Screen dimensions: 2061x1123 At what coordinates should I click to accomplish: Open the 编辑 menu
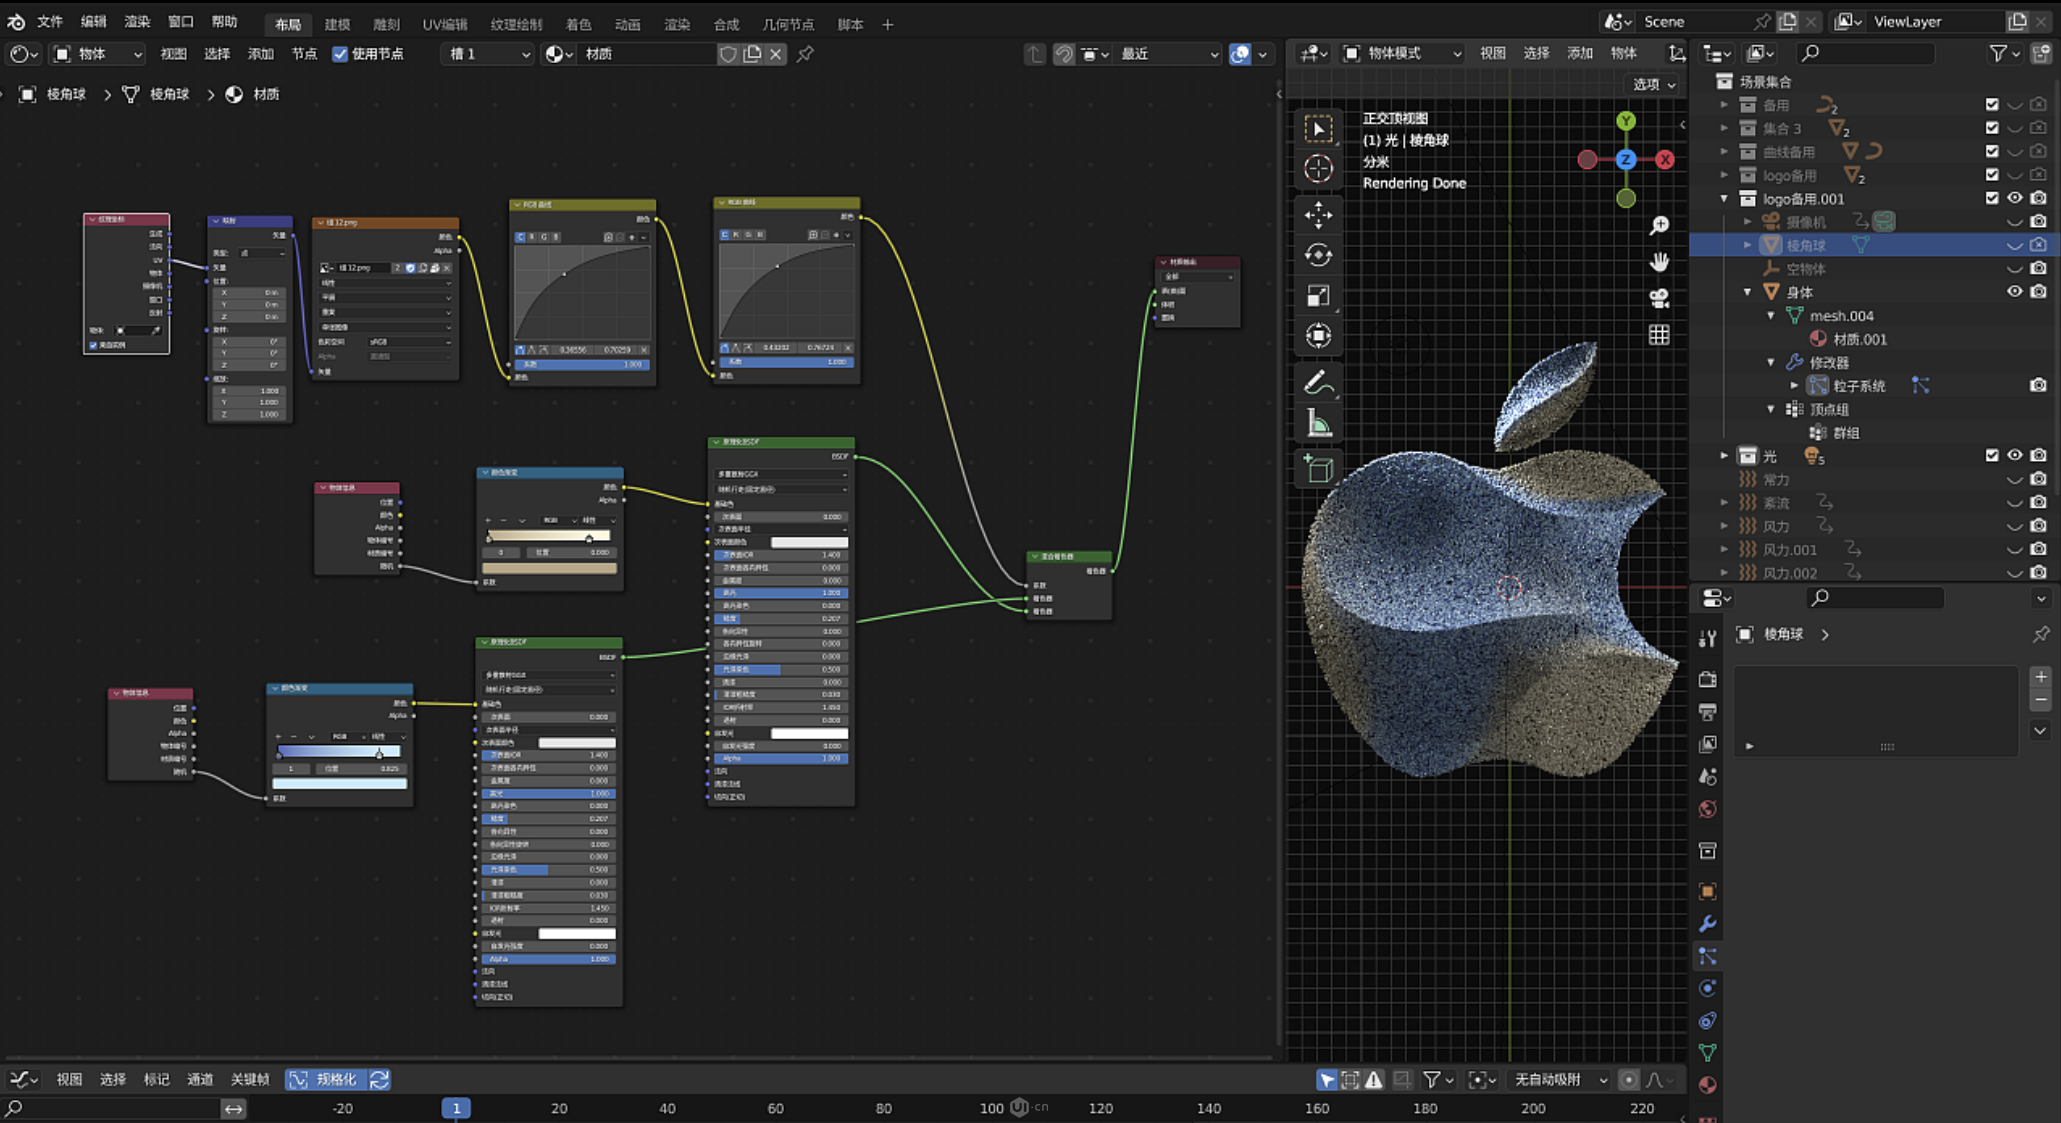click(94, 21)
